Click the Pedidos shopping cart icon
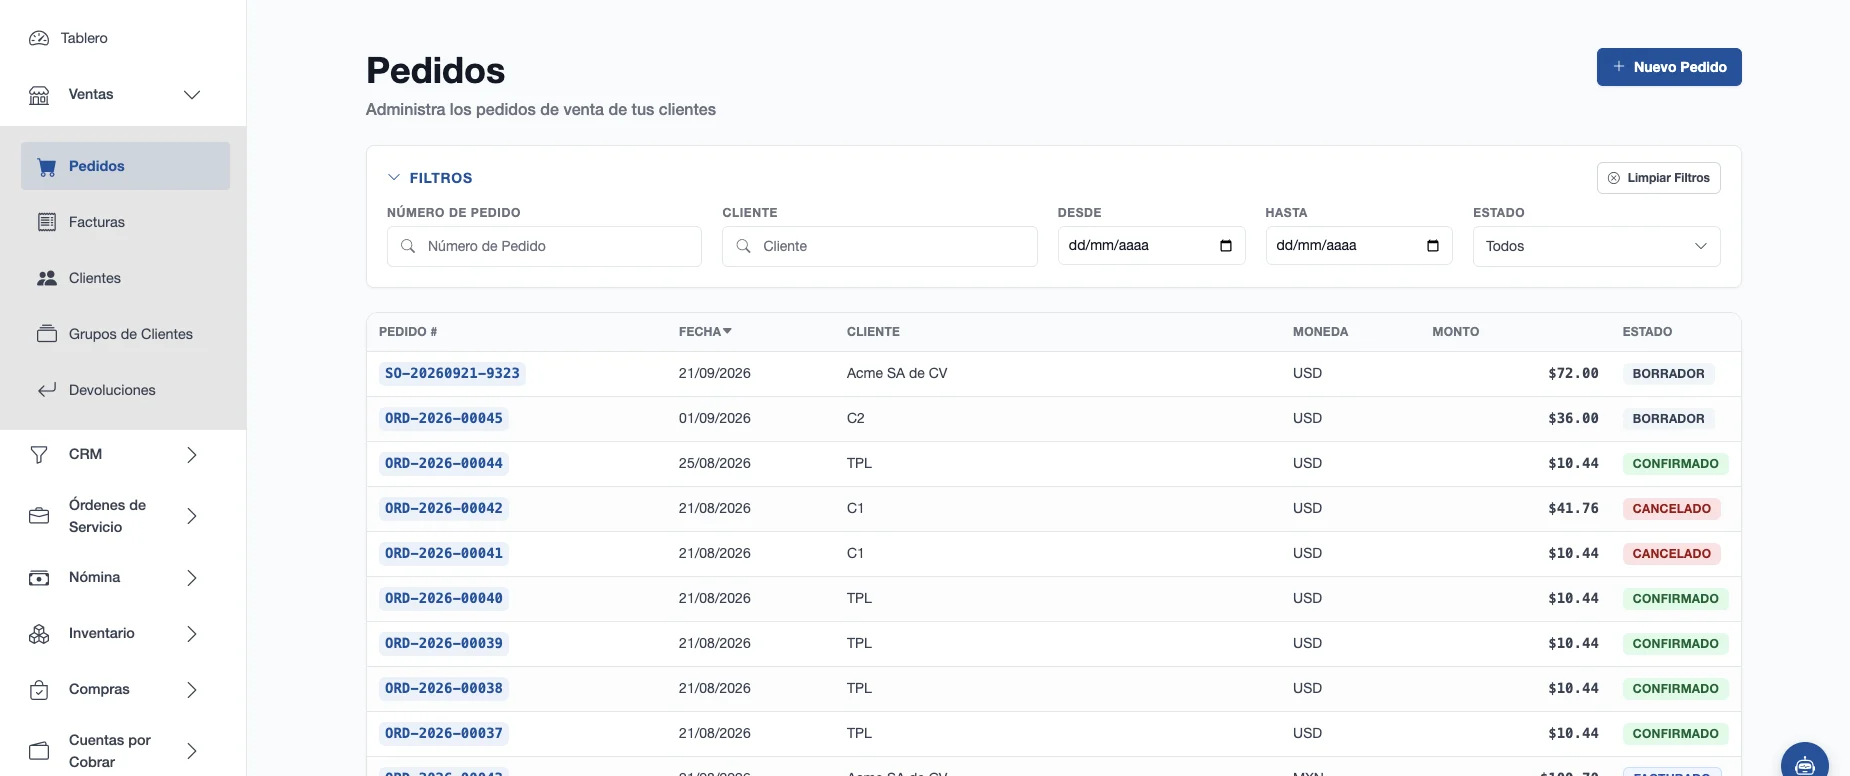 click(x=47, y=167)
